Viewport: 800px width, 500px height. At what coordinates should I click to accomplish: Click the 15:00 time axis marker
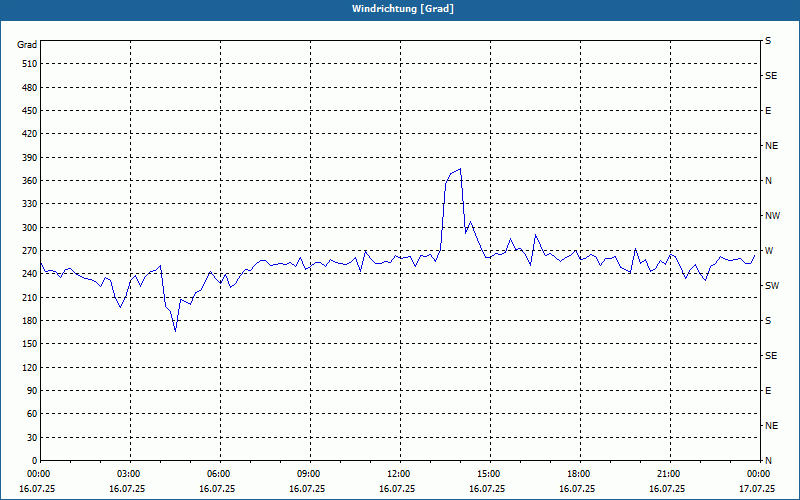click(489, 474)
